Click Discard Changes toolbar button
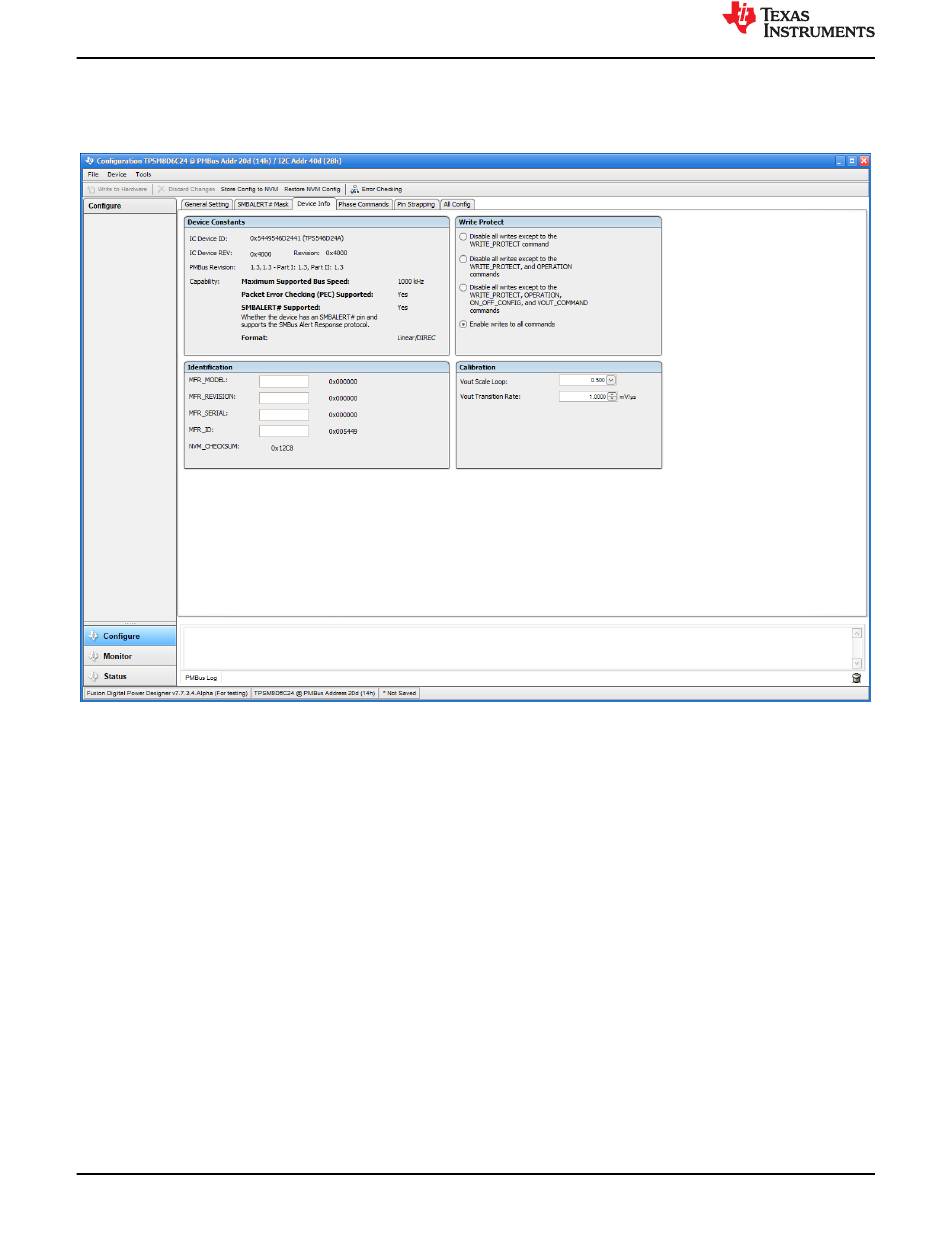 tap(186, 188)
